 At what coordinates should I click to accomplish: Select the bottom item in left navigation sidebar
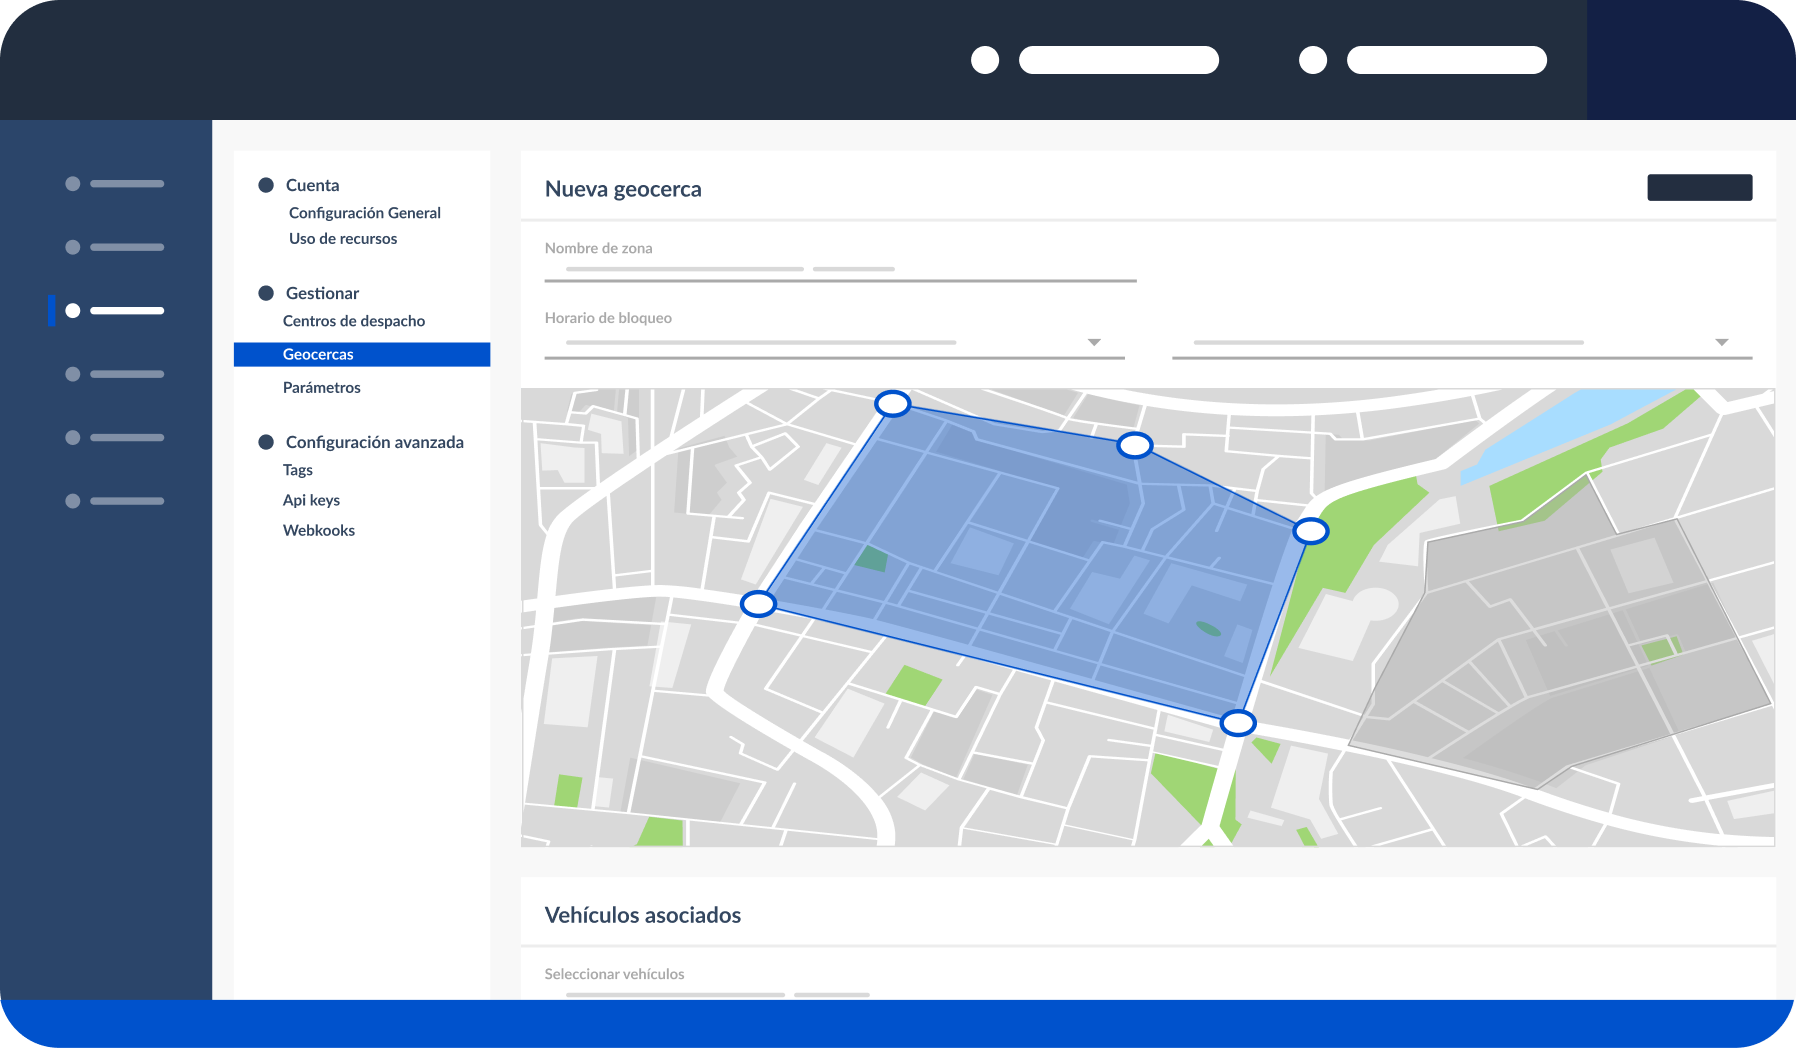[114, 501]
